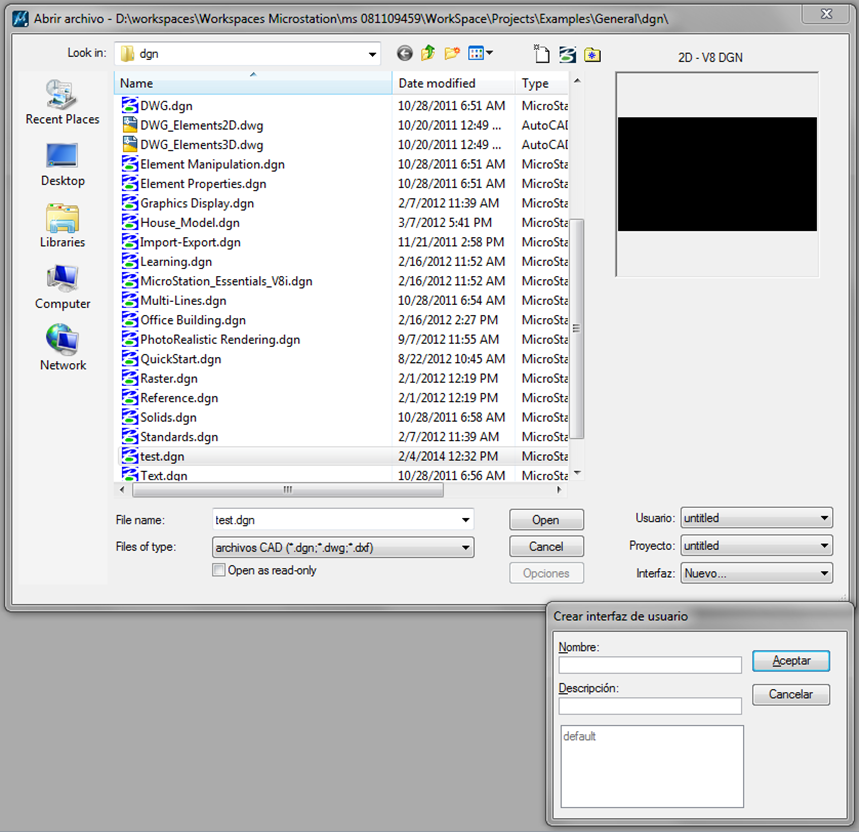This screenshot has width=859, height=832.
Task: Open the workspace folder toolbar icon
Action: click(x=592, y=54)
